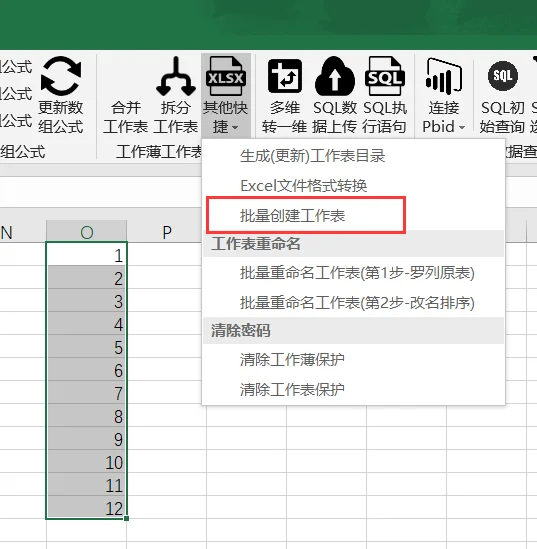Click the cell containing 4
The image size is (537, 549).
coord(86,323)
